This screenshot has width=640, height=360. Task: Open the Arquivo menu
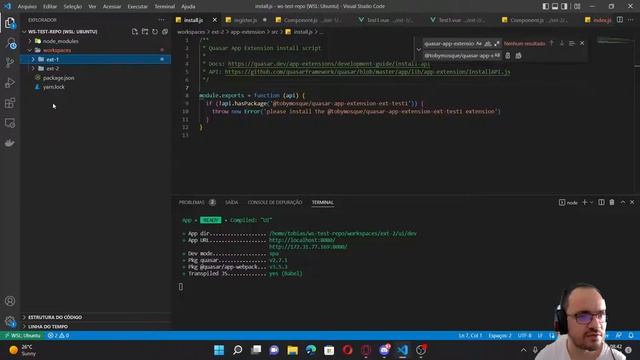27,7
